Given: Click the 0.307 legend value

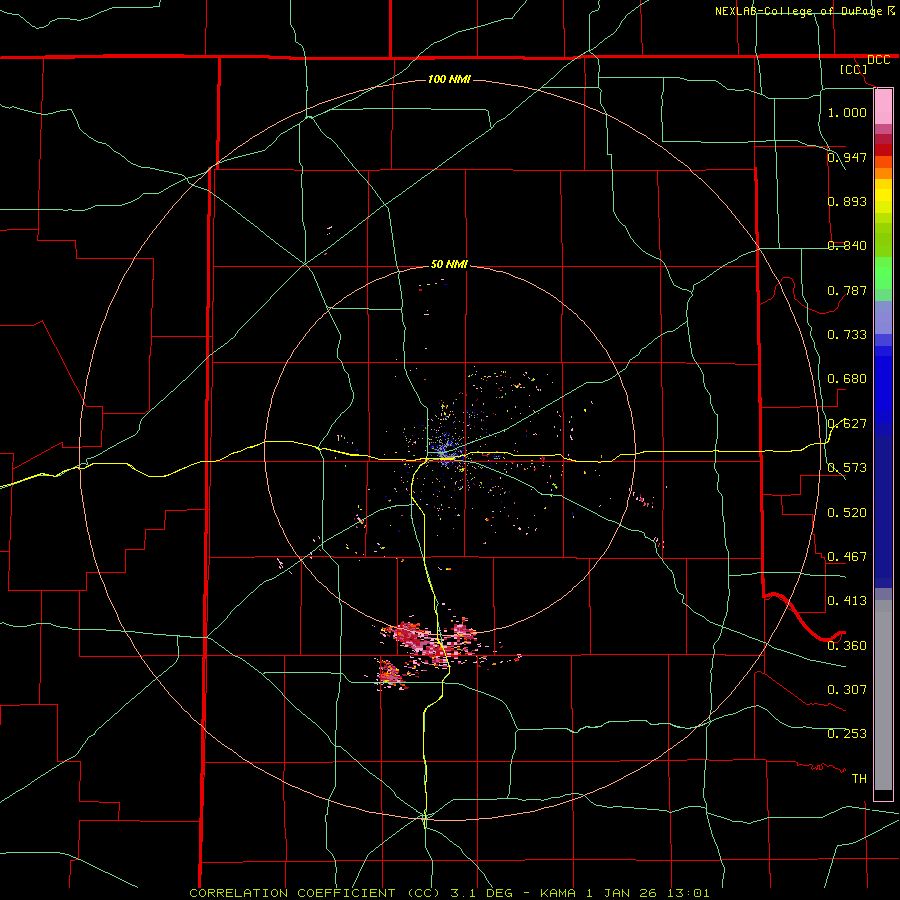Looking at the screenshot, I should 847,690.
